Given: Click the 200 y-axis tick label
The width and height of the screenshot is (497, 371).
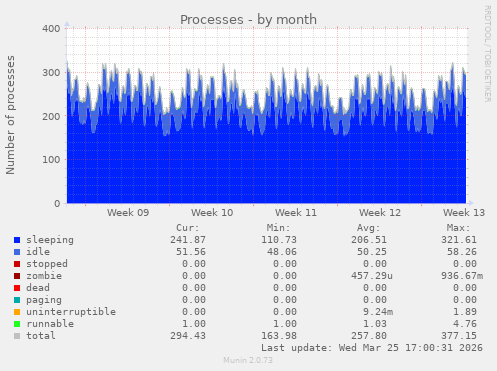Looking at the screenshot, I should click(x=51, y=116).
